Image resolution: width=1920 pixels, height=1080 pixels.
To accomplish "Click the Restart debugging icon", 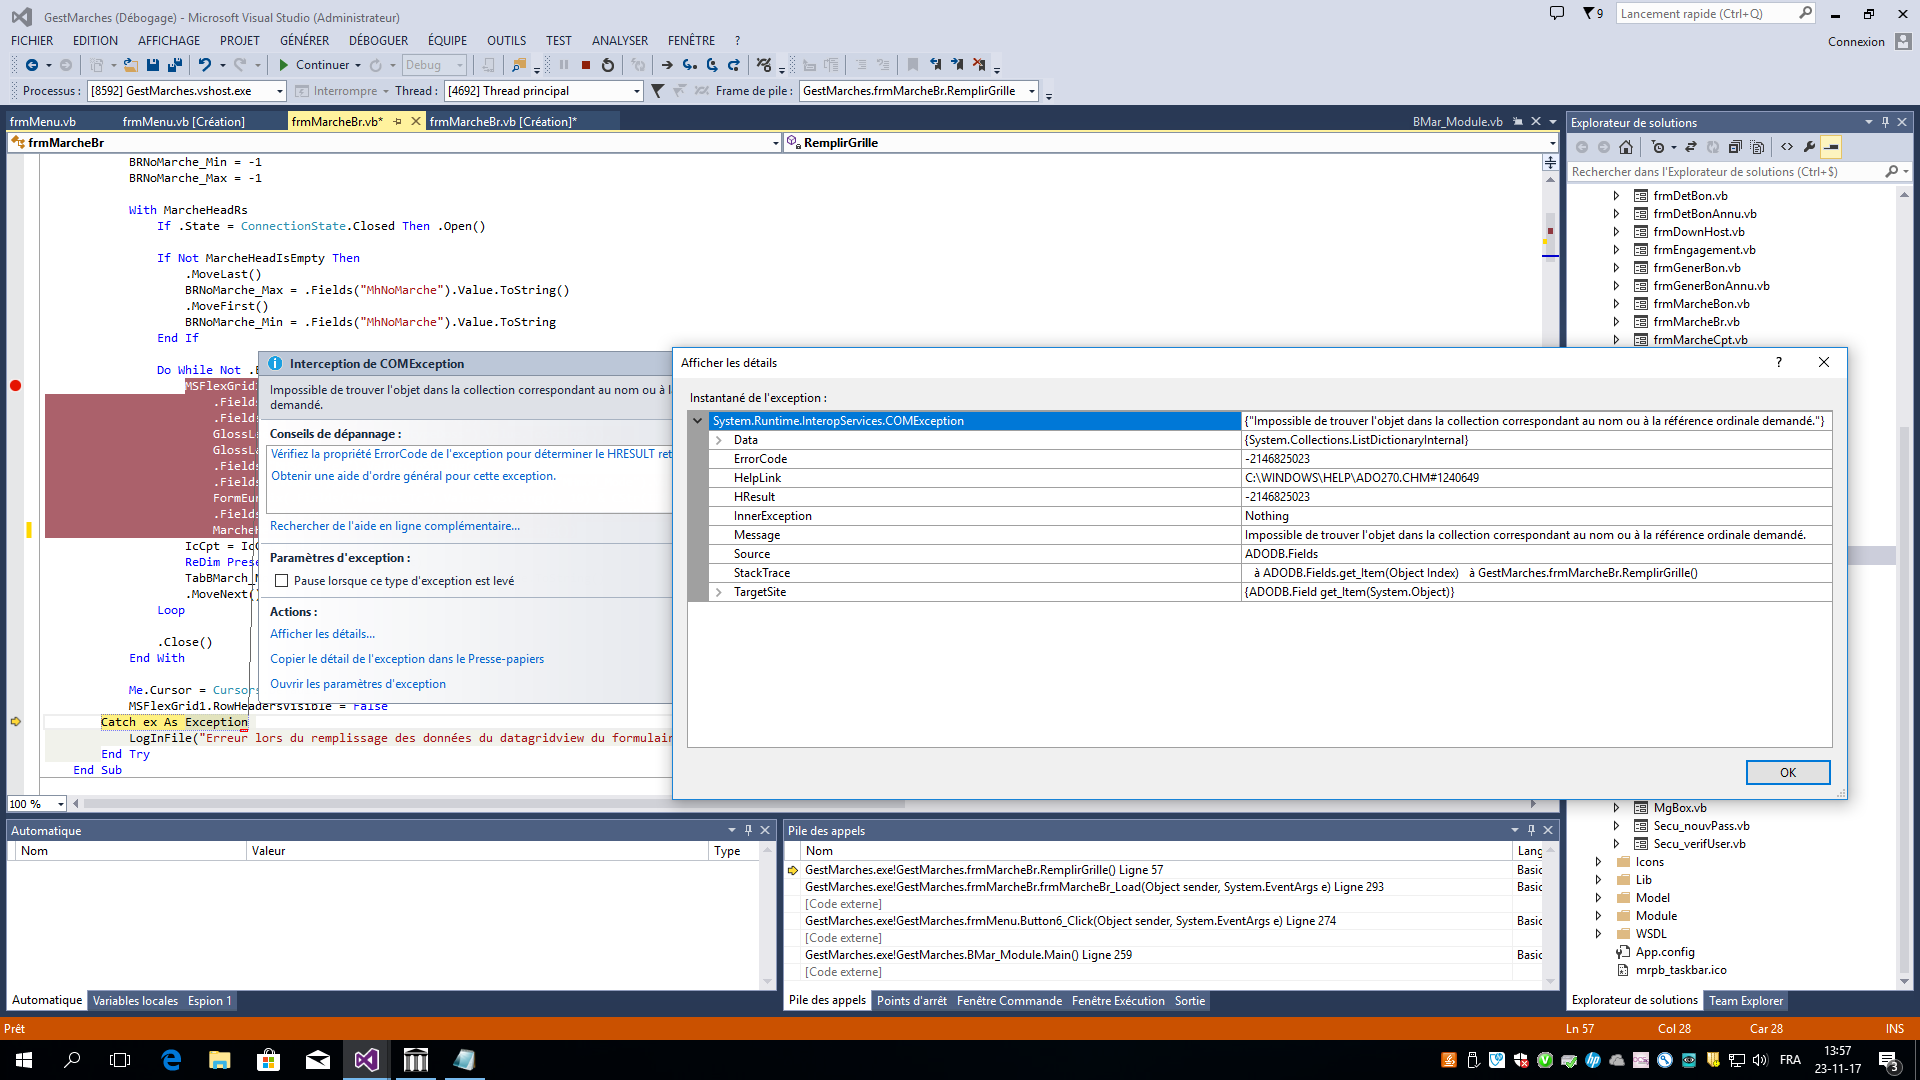I will tap(608, 65).
